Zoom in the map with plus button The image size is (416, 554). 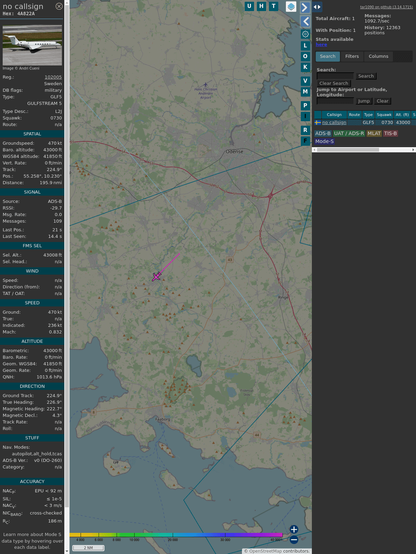tap(294, 529)
